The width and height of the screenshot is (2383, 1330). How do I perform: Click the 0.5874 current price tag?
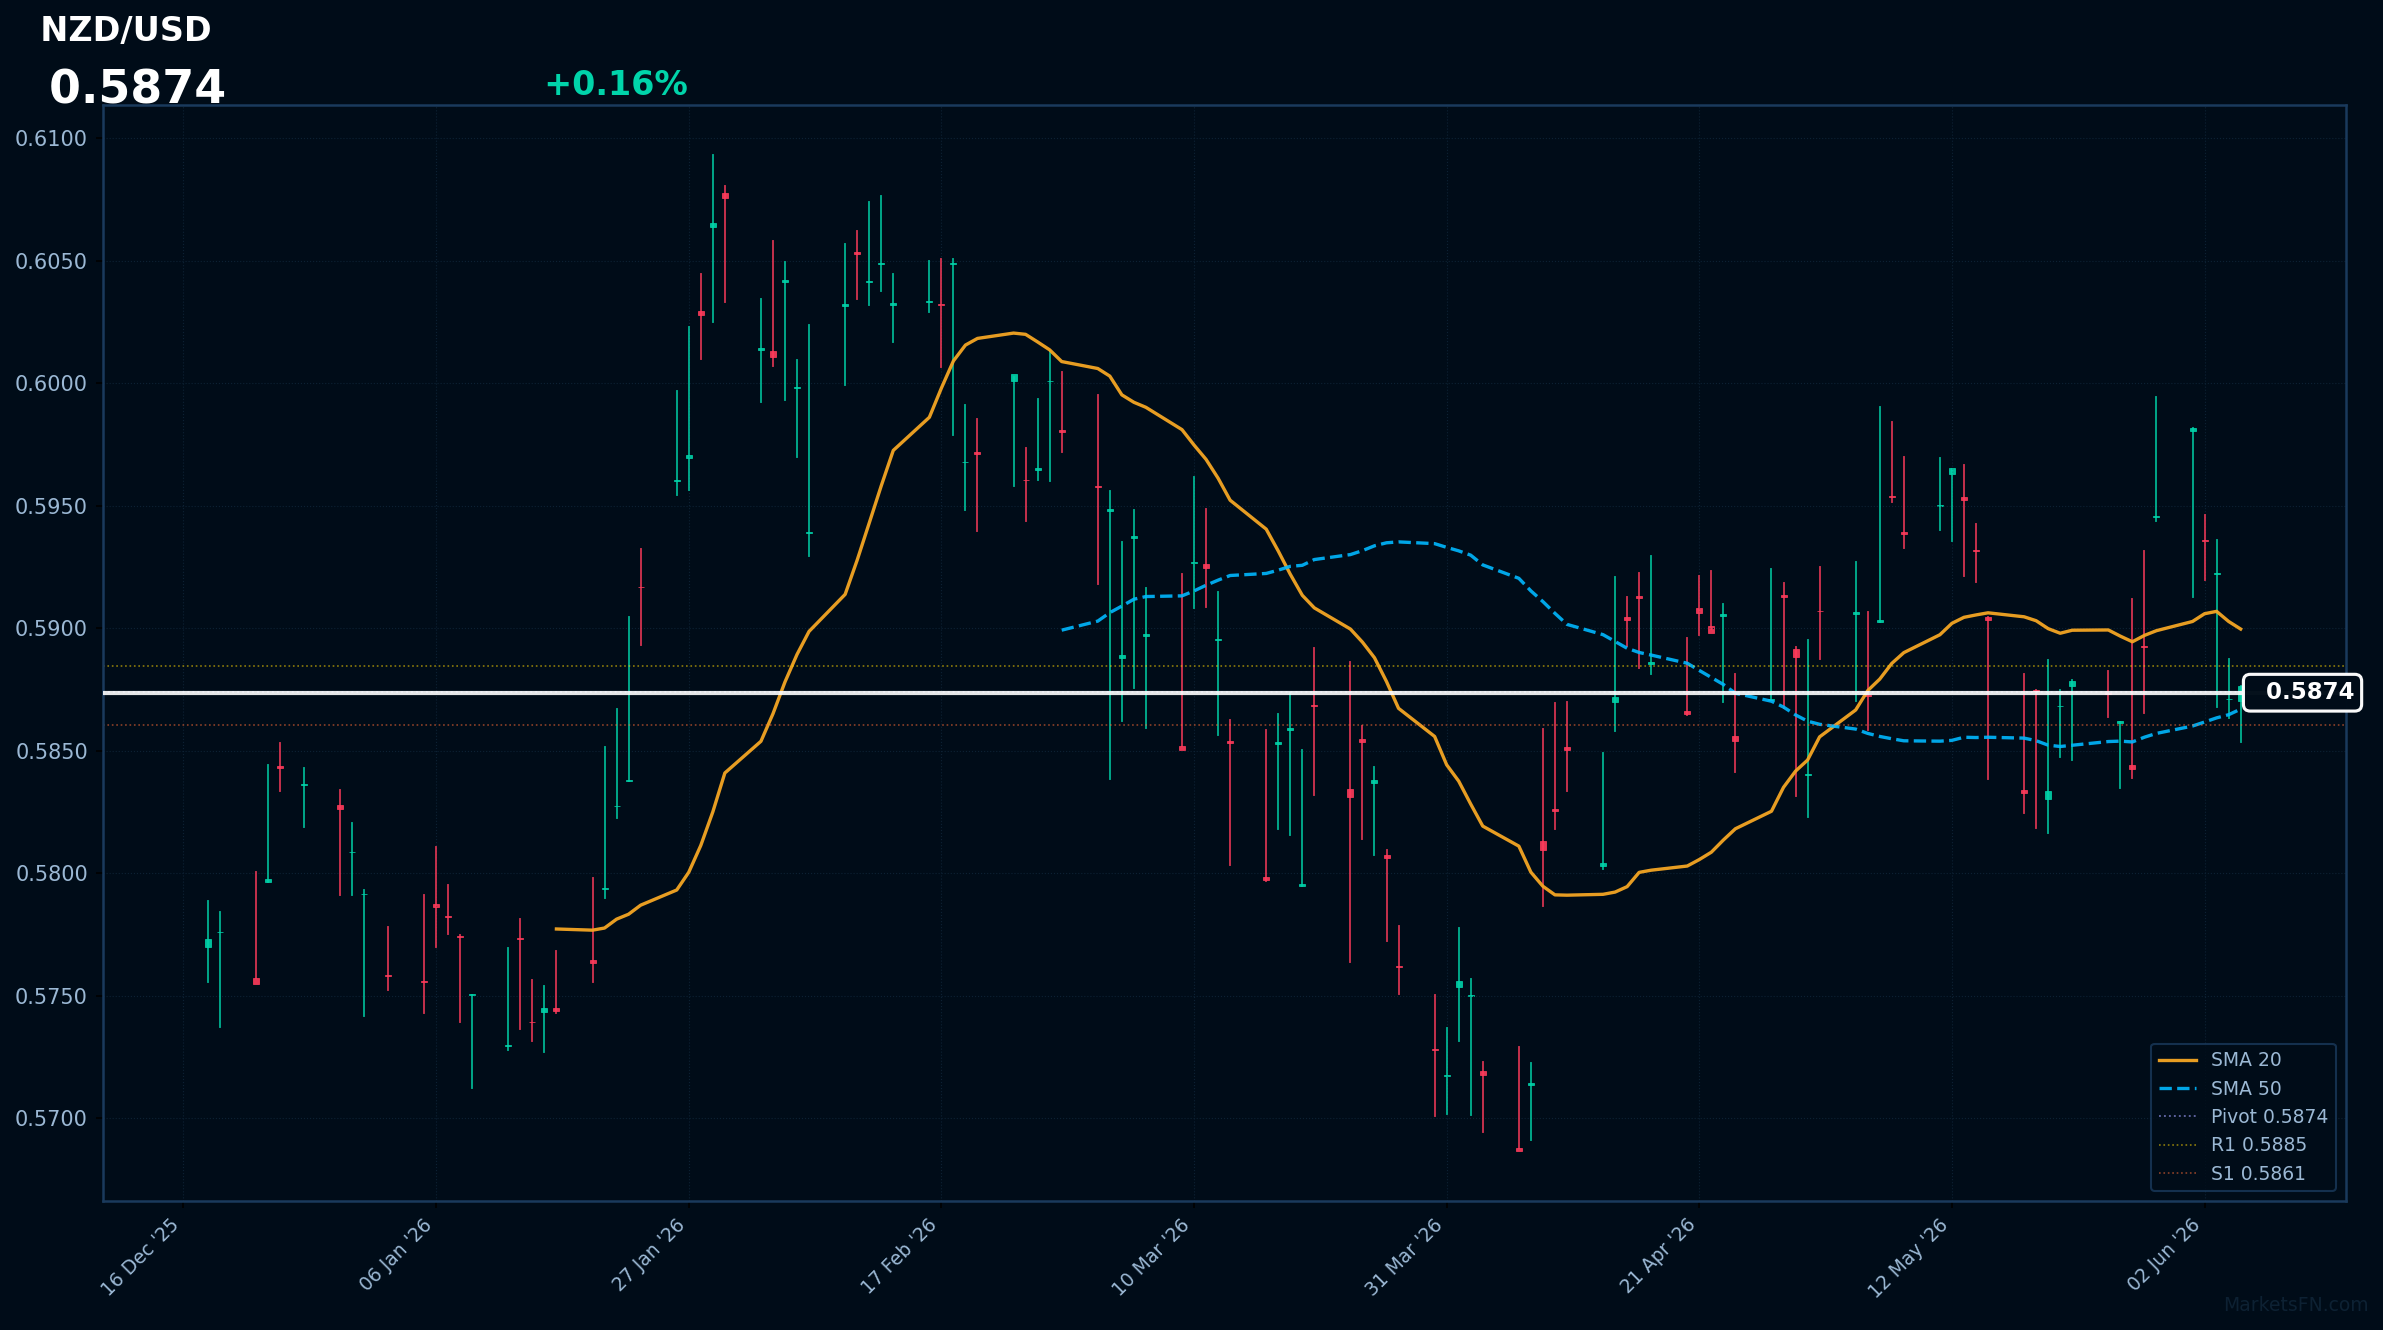[2302, 692]
